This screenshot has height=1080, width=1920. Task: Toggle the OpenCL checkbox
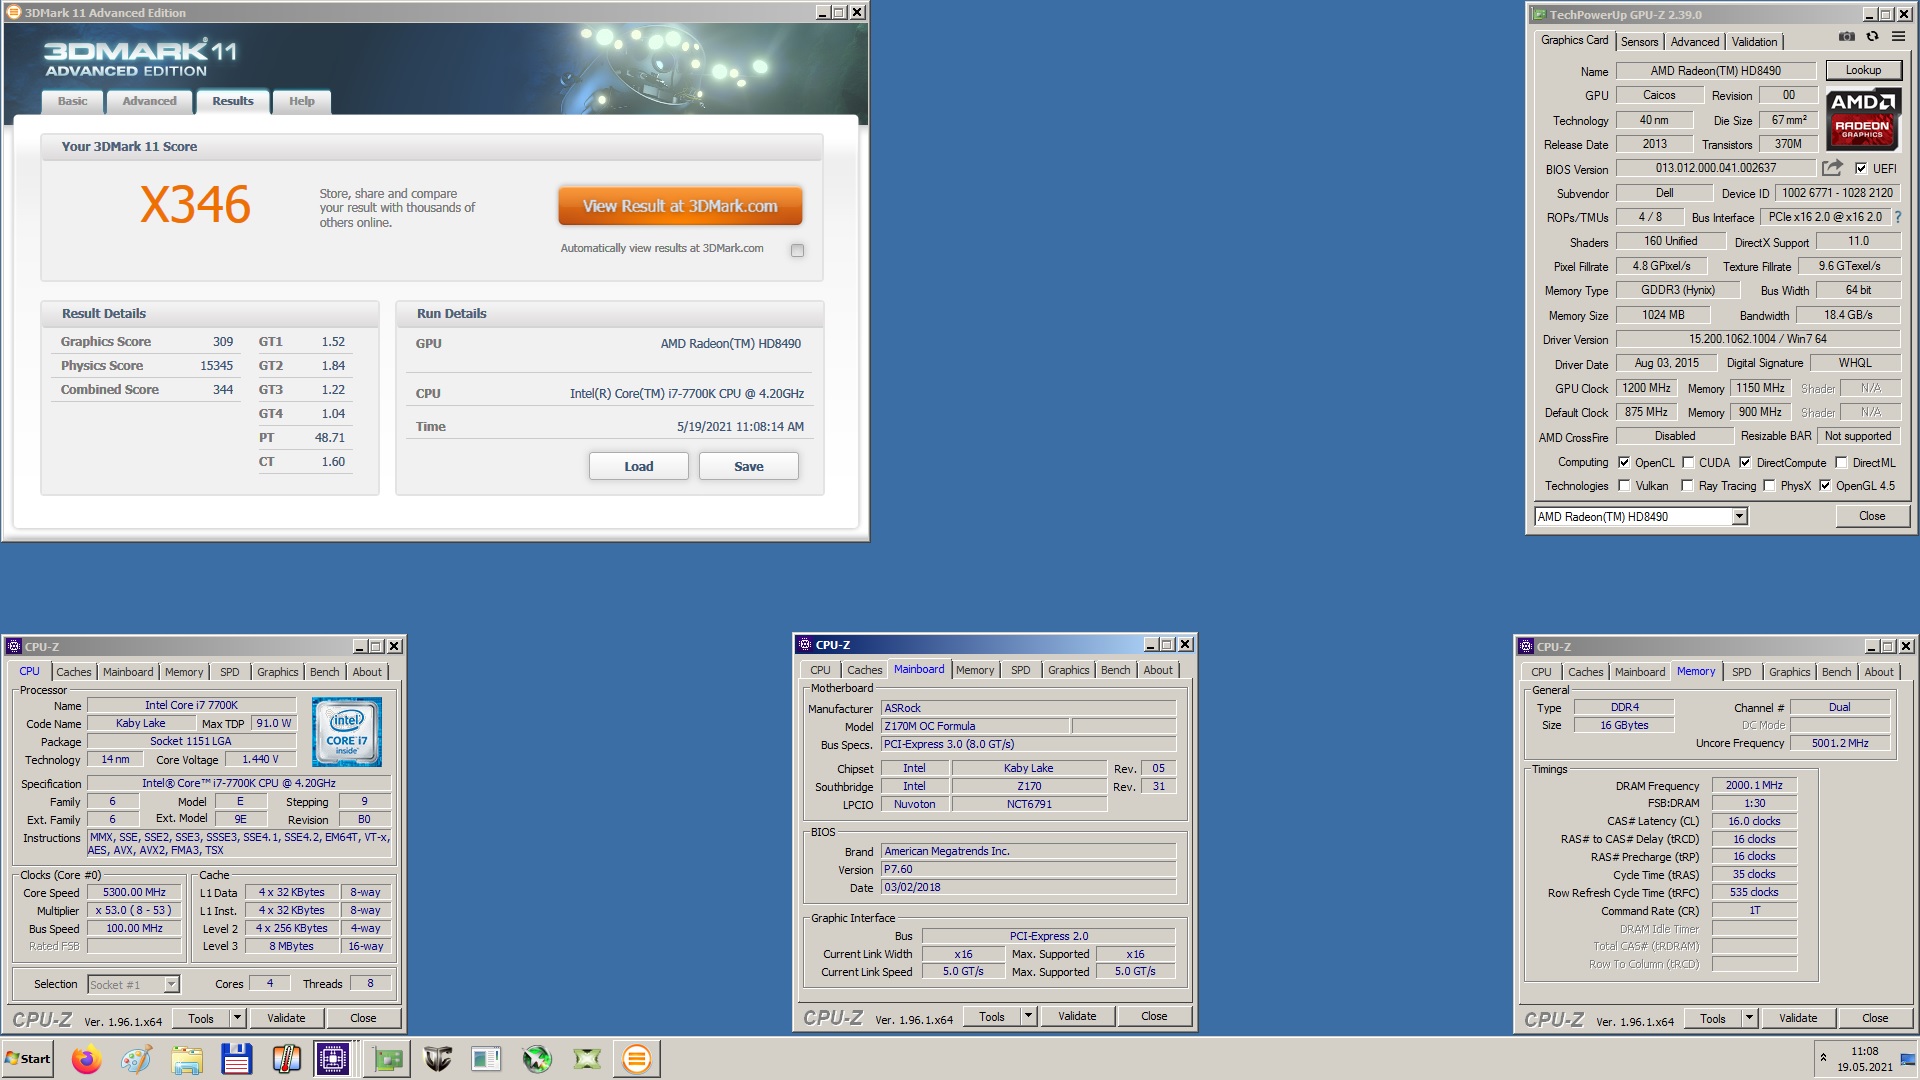1624,462
